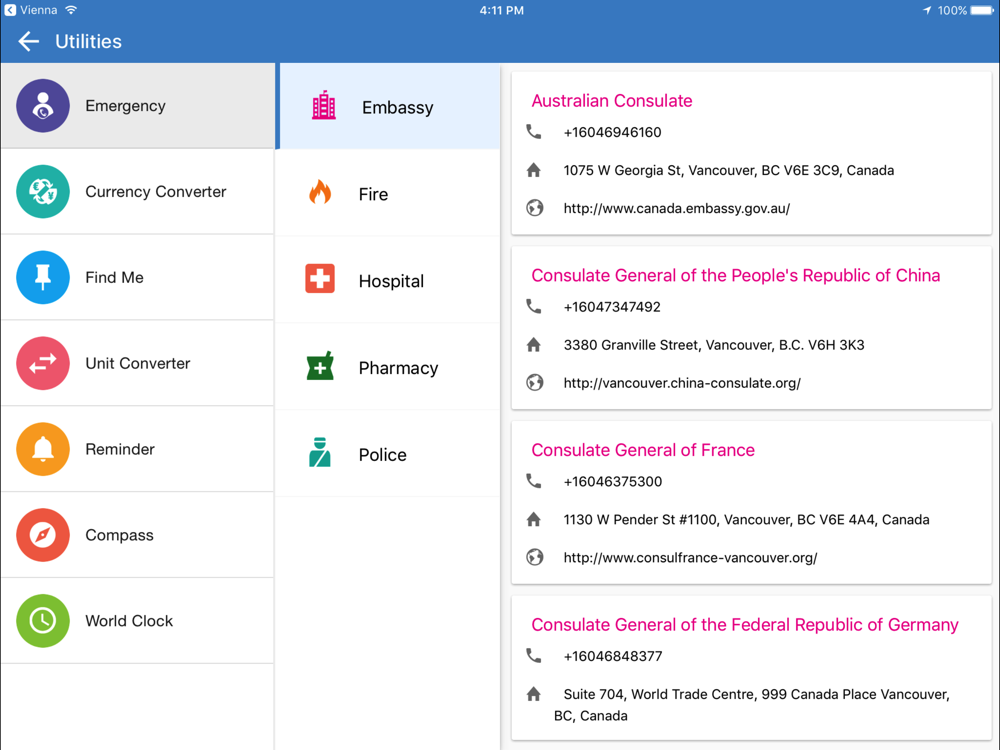Screen dimensions: 1000x750
Task: Open http://www.consulfrance-vancouver.org/ link
Action: [690, 558]
